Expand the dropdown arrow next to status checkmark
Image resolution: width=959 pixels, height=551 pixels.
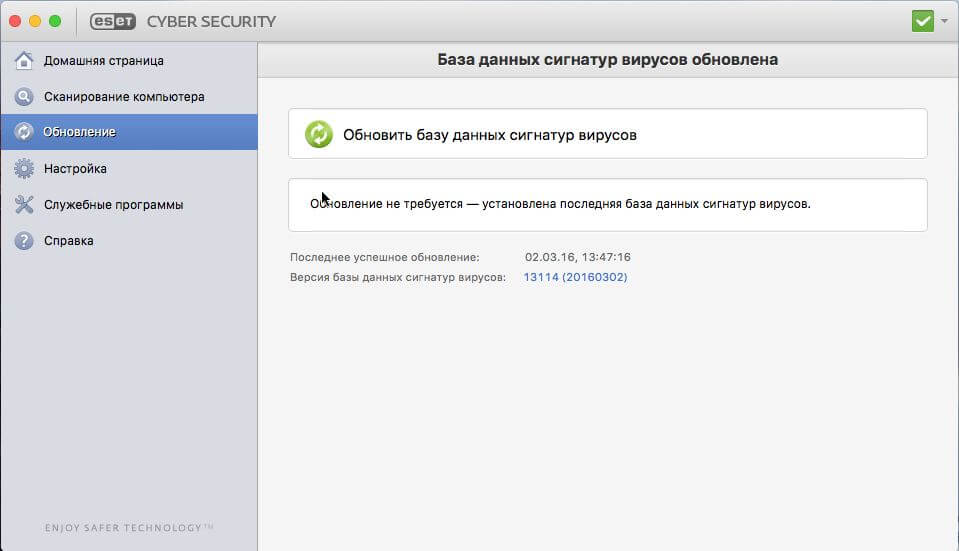point(944,21)
